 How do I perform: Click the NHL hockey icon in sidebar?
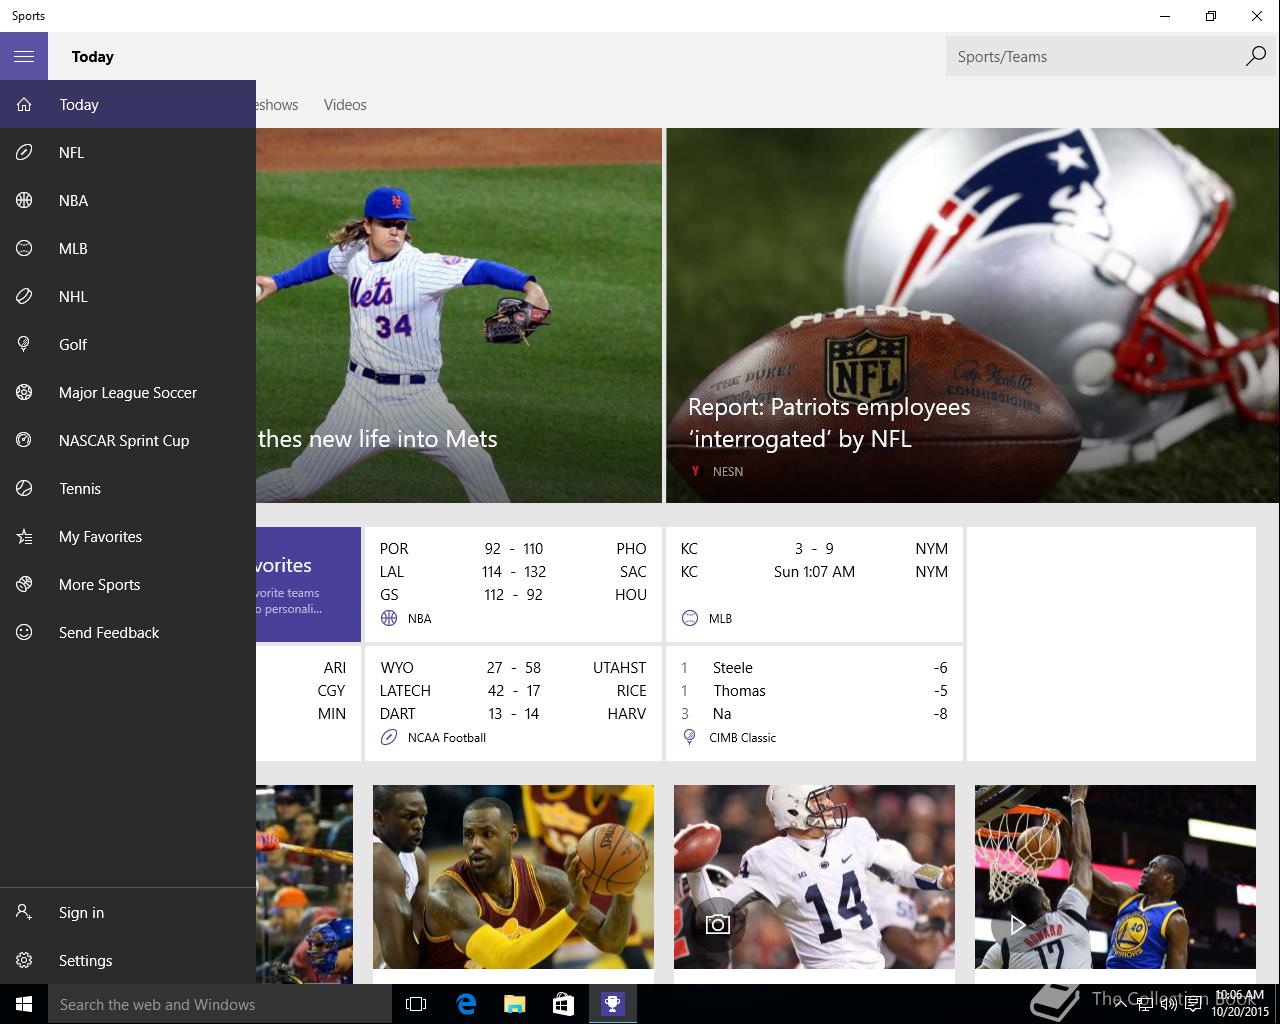tap(24, 296)
